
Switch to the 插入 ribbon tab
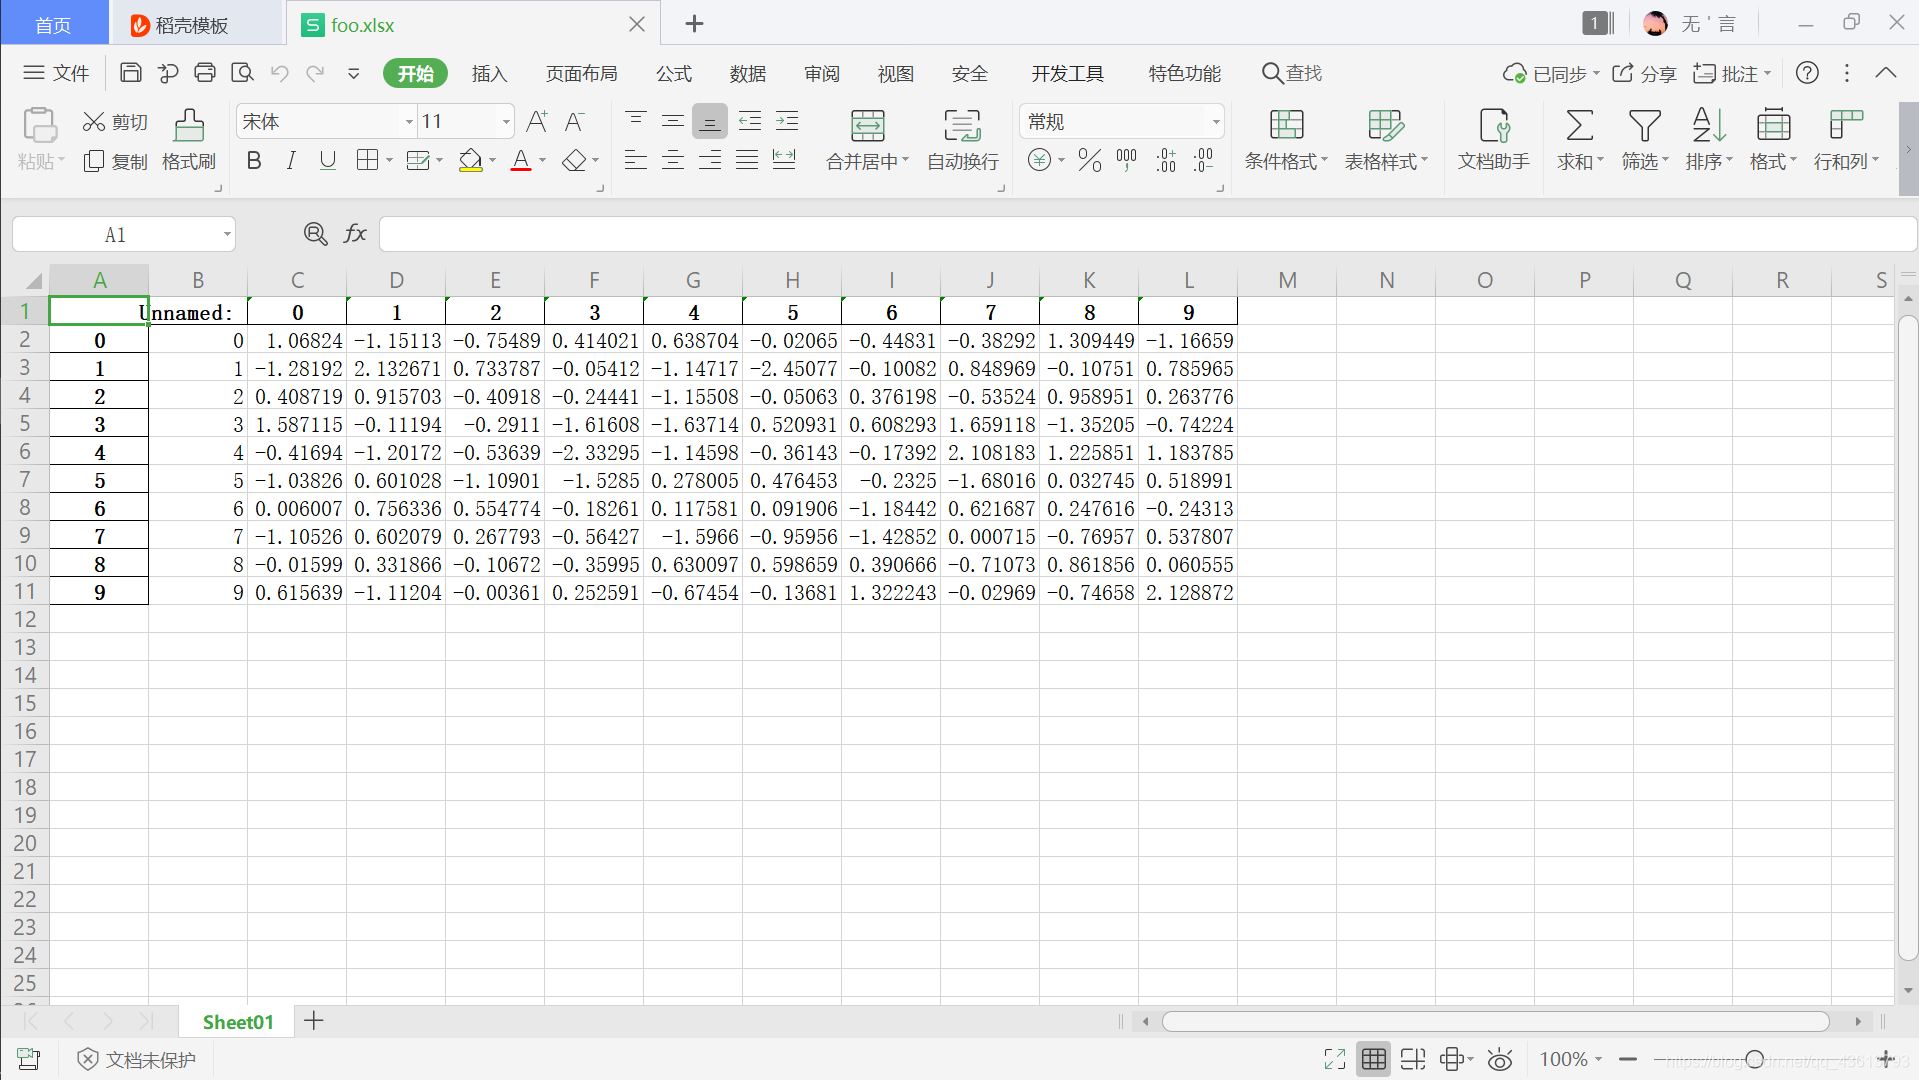point(490,73)
